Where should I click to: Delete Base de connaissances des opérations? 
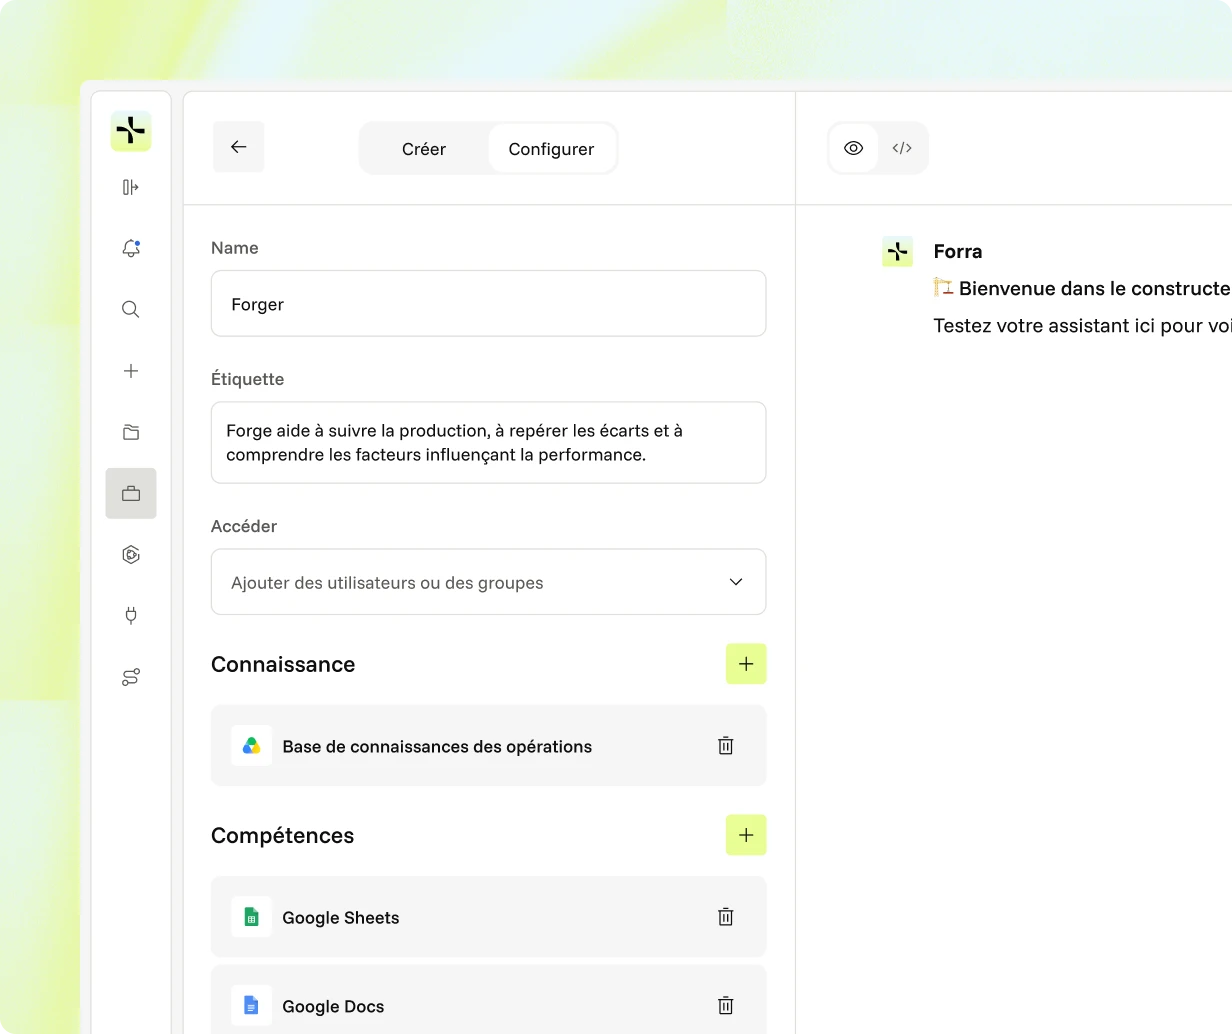pos(726,746)
